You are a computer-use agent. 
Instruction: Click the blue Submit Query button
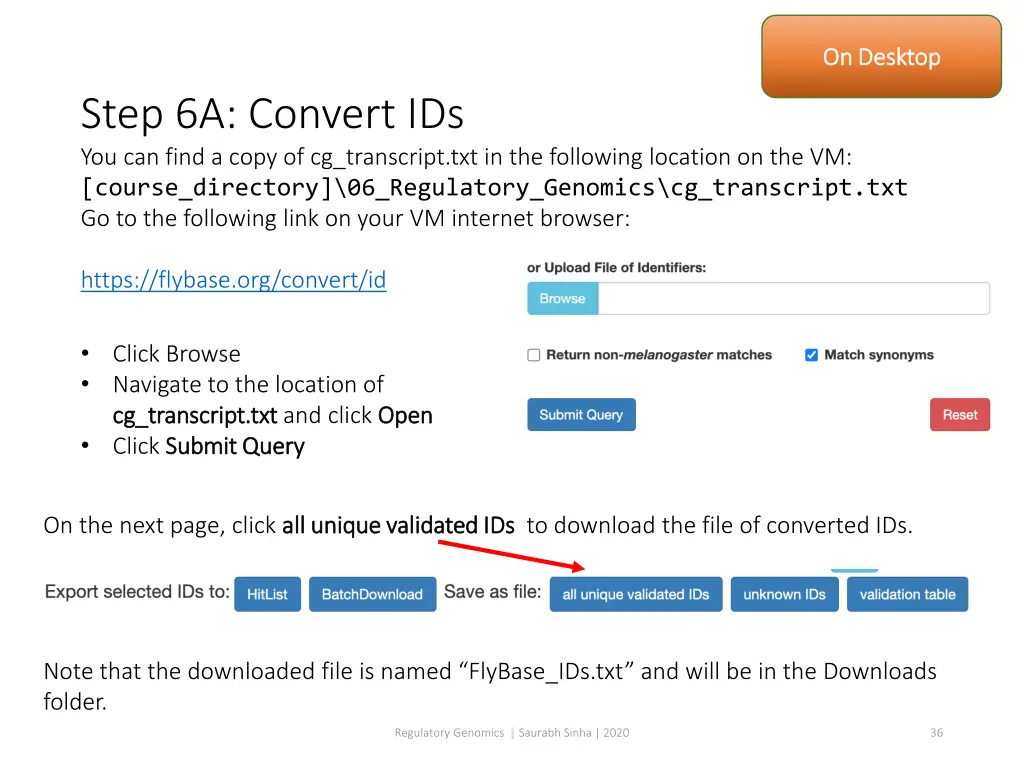coord(581,415)
